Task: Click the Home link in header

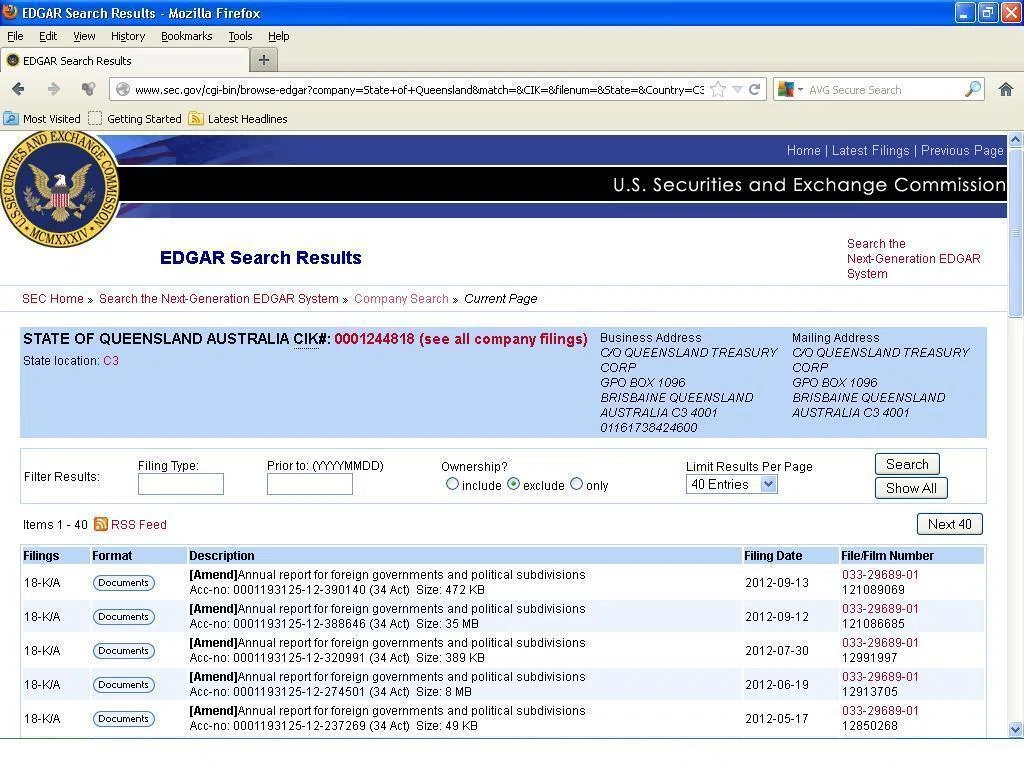Action: click(x=803, y=150)
